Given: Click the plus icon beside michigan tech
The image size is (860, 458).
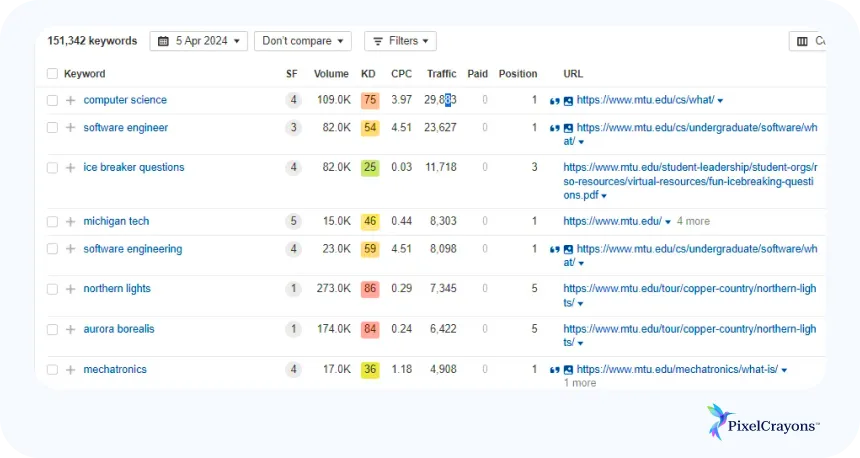Looking at the screenshot, I should point(70,222).
